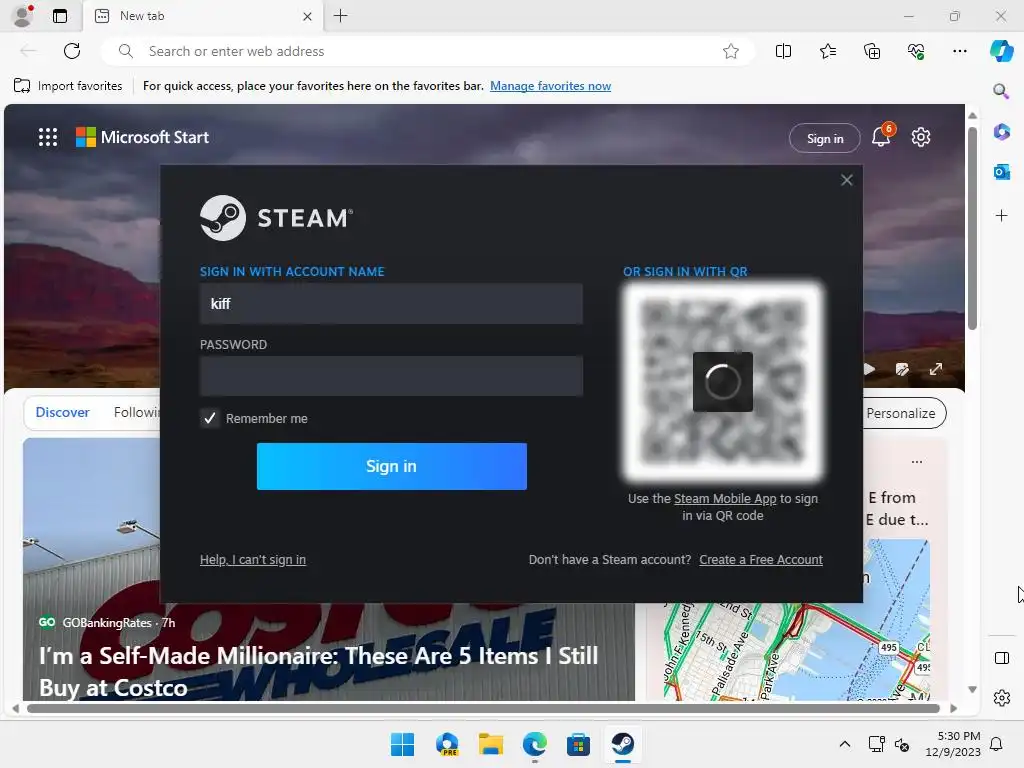This screenshot has height=768, width=1024.
Task: Toggle the sidebar panel layout icon
Action: coord(1001,658)
